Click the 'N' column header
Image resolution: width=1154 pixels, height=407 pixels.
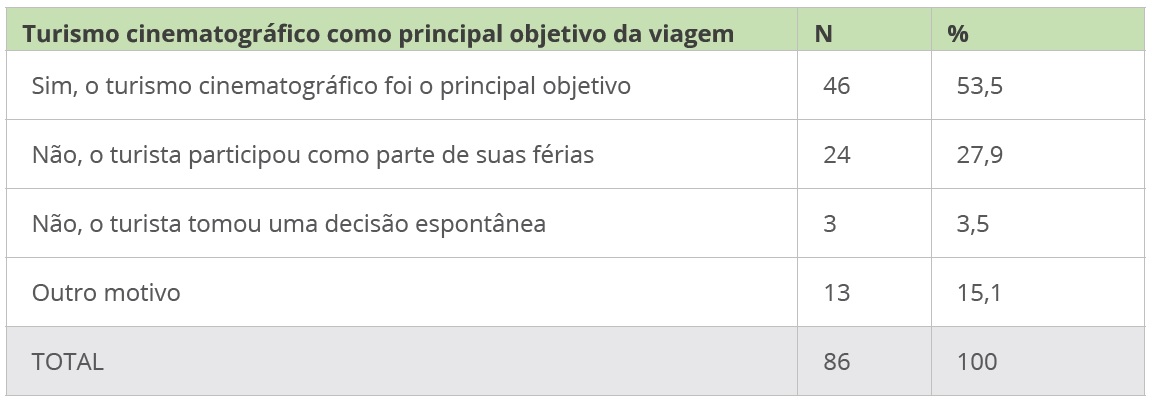click(824, 34)
